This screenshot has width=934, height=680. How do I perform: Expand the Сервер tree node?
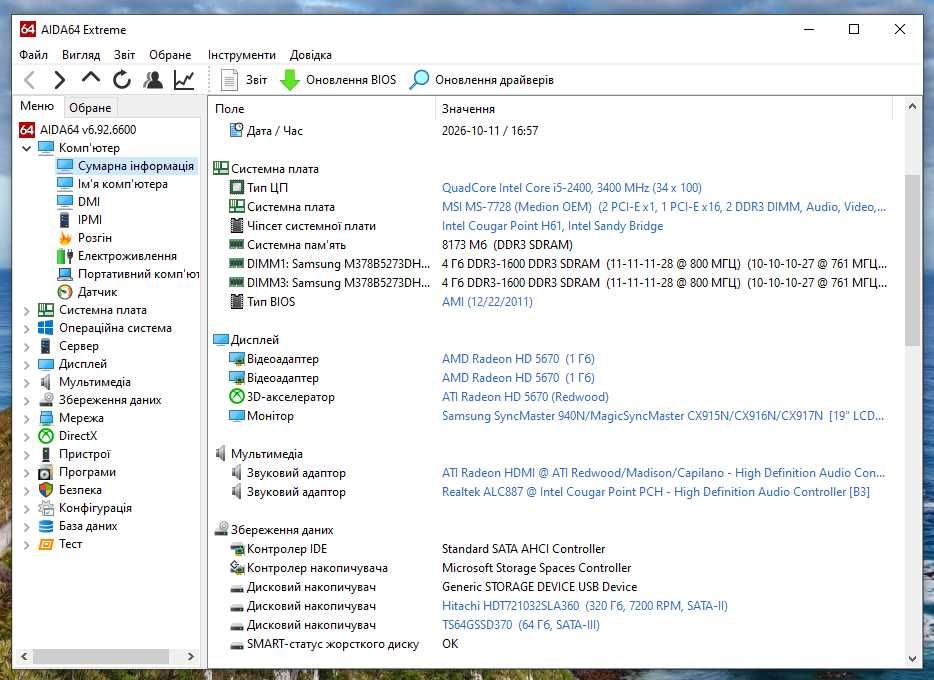tap(26, 346)
